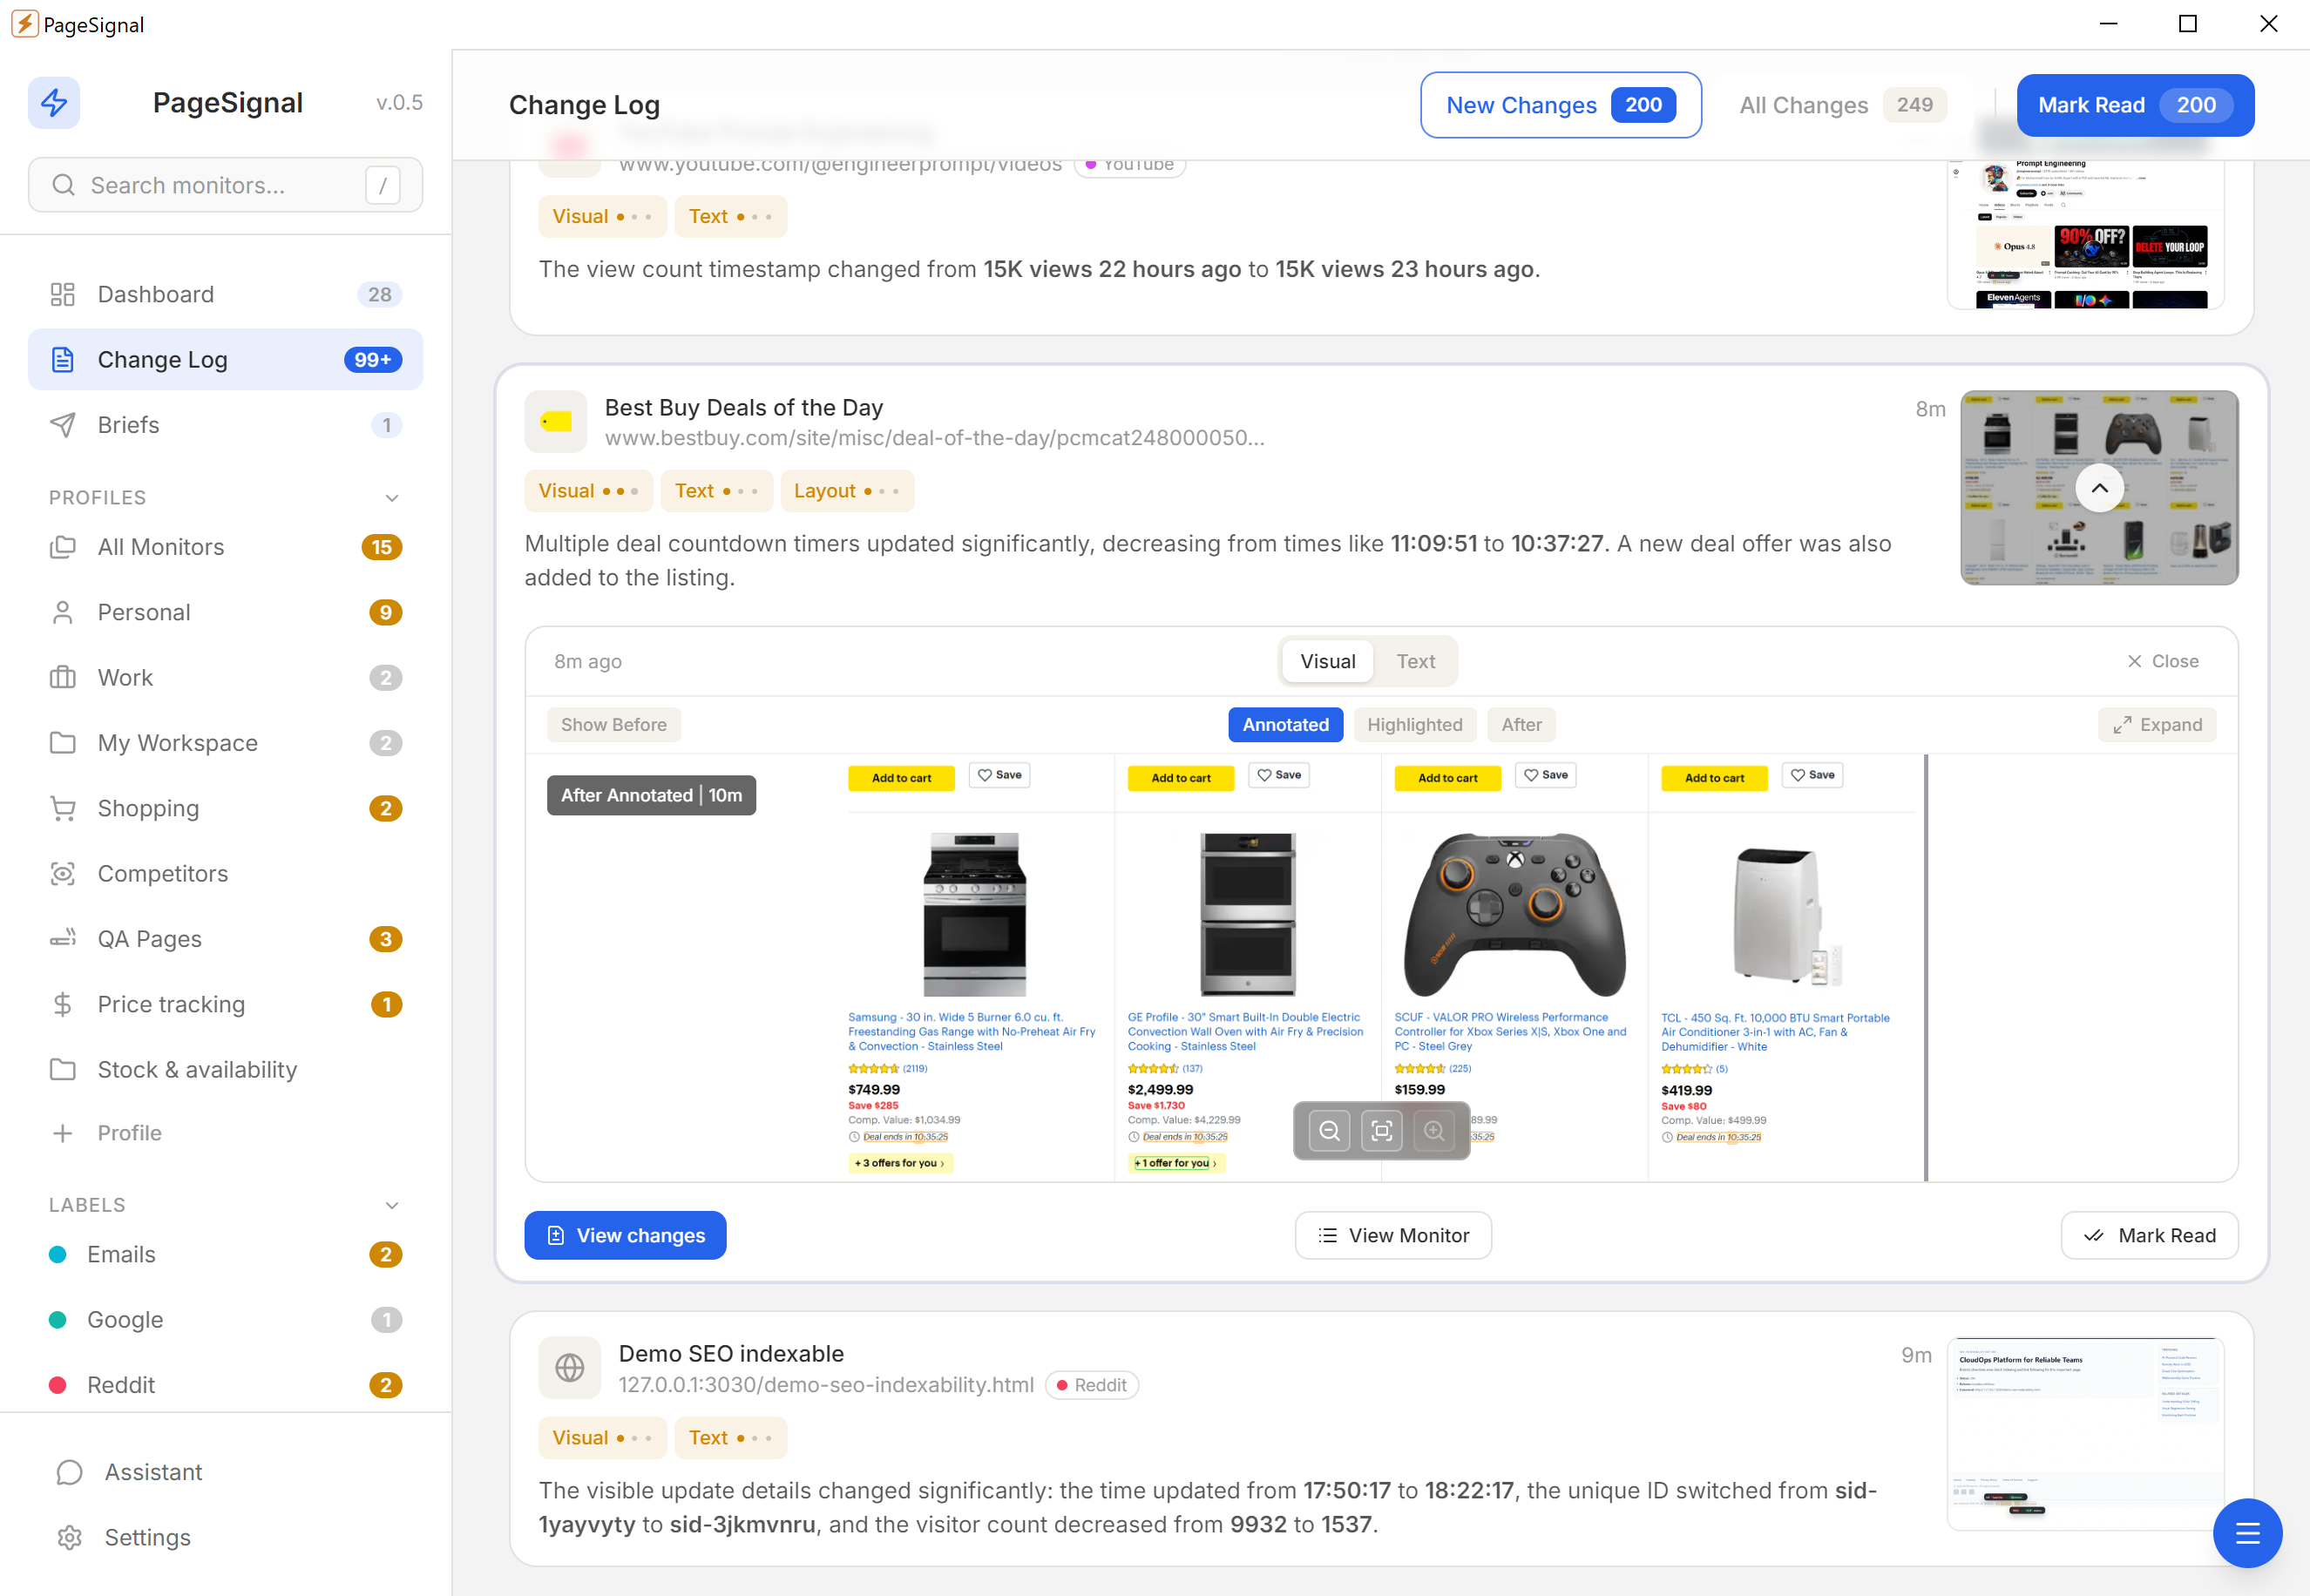The width and height of the screenshot is (2310, 1596).
Task: Click the search magnifier icon
Action: point(63,185)
